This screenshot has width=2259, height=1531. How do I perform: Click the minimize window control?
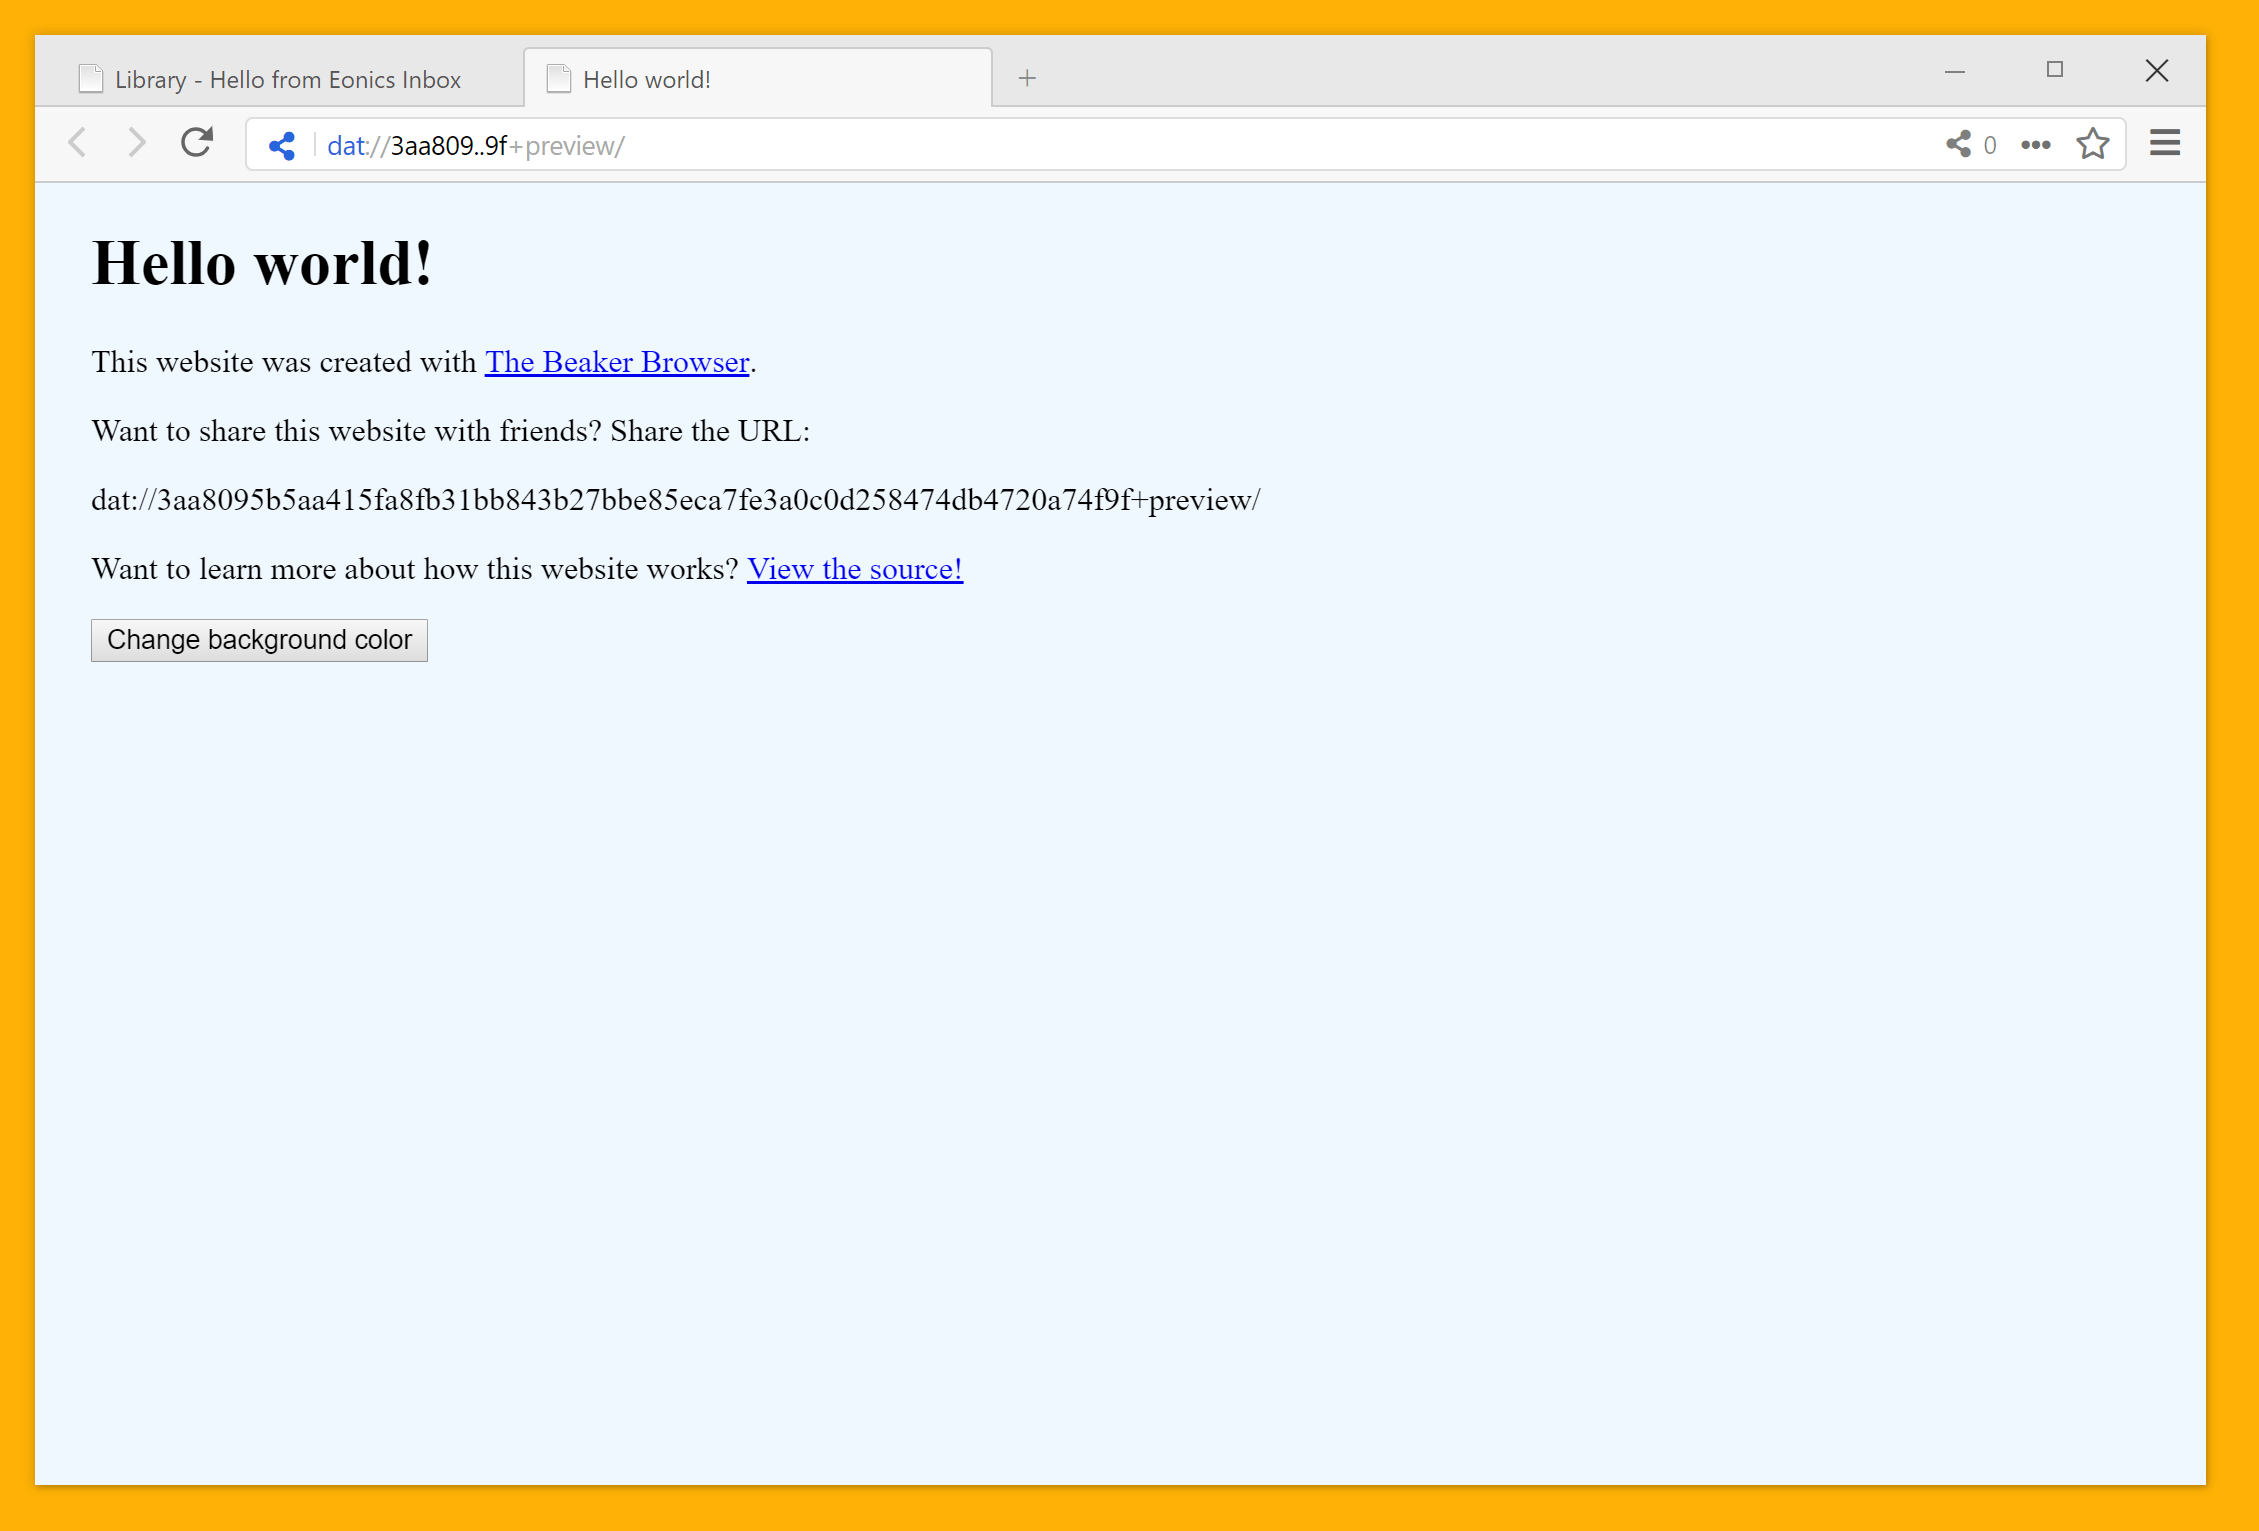pyautogui.click(x=1954, y=71)
